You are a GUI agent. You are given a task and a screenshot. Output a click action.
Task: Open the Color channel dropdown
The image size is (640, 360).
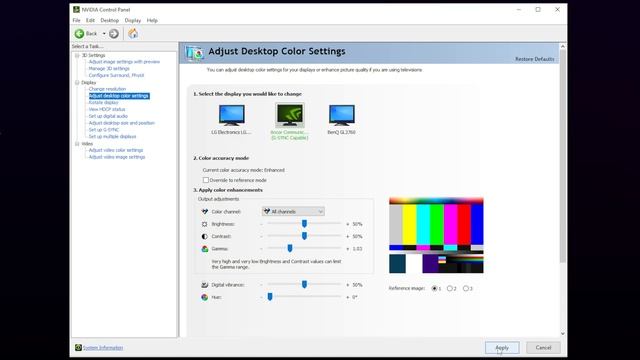click(293, 211)
